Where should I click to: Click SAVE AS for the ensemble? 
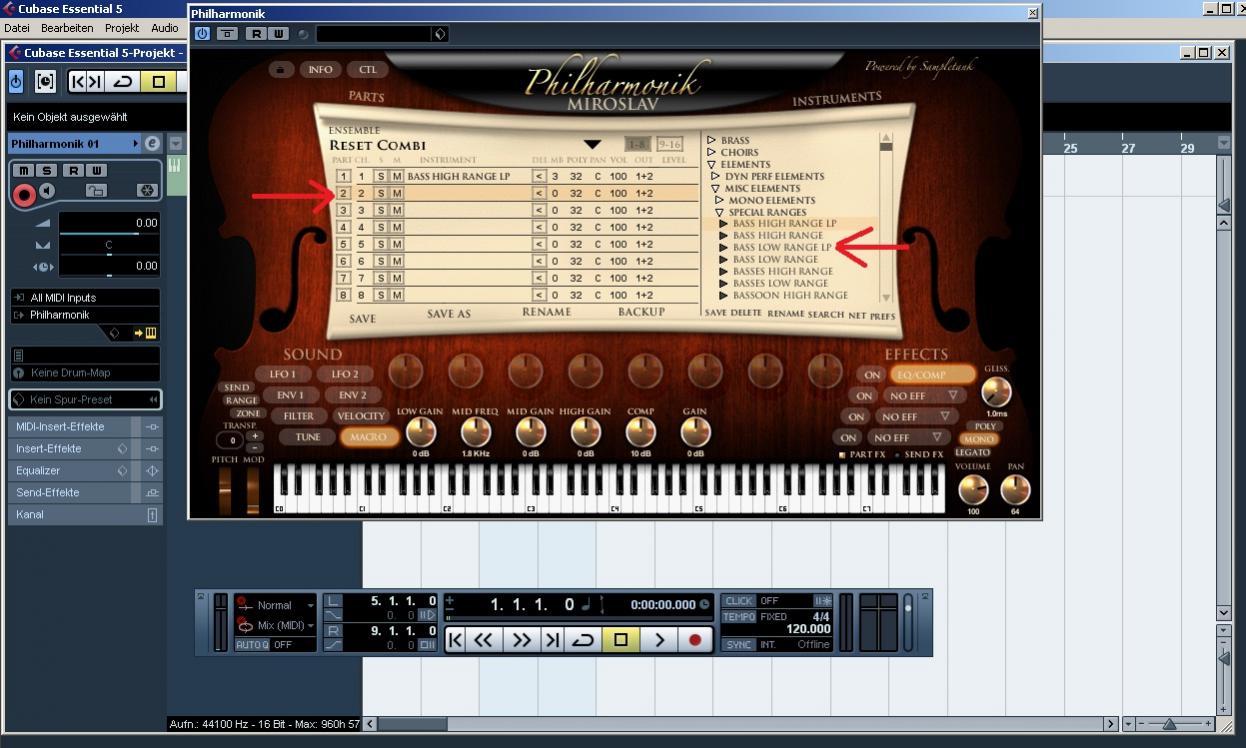point(448,314)
